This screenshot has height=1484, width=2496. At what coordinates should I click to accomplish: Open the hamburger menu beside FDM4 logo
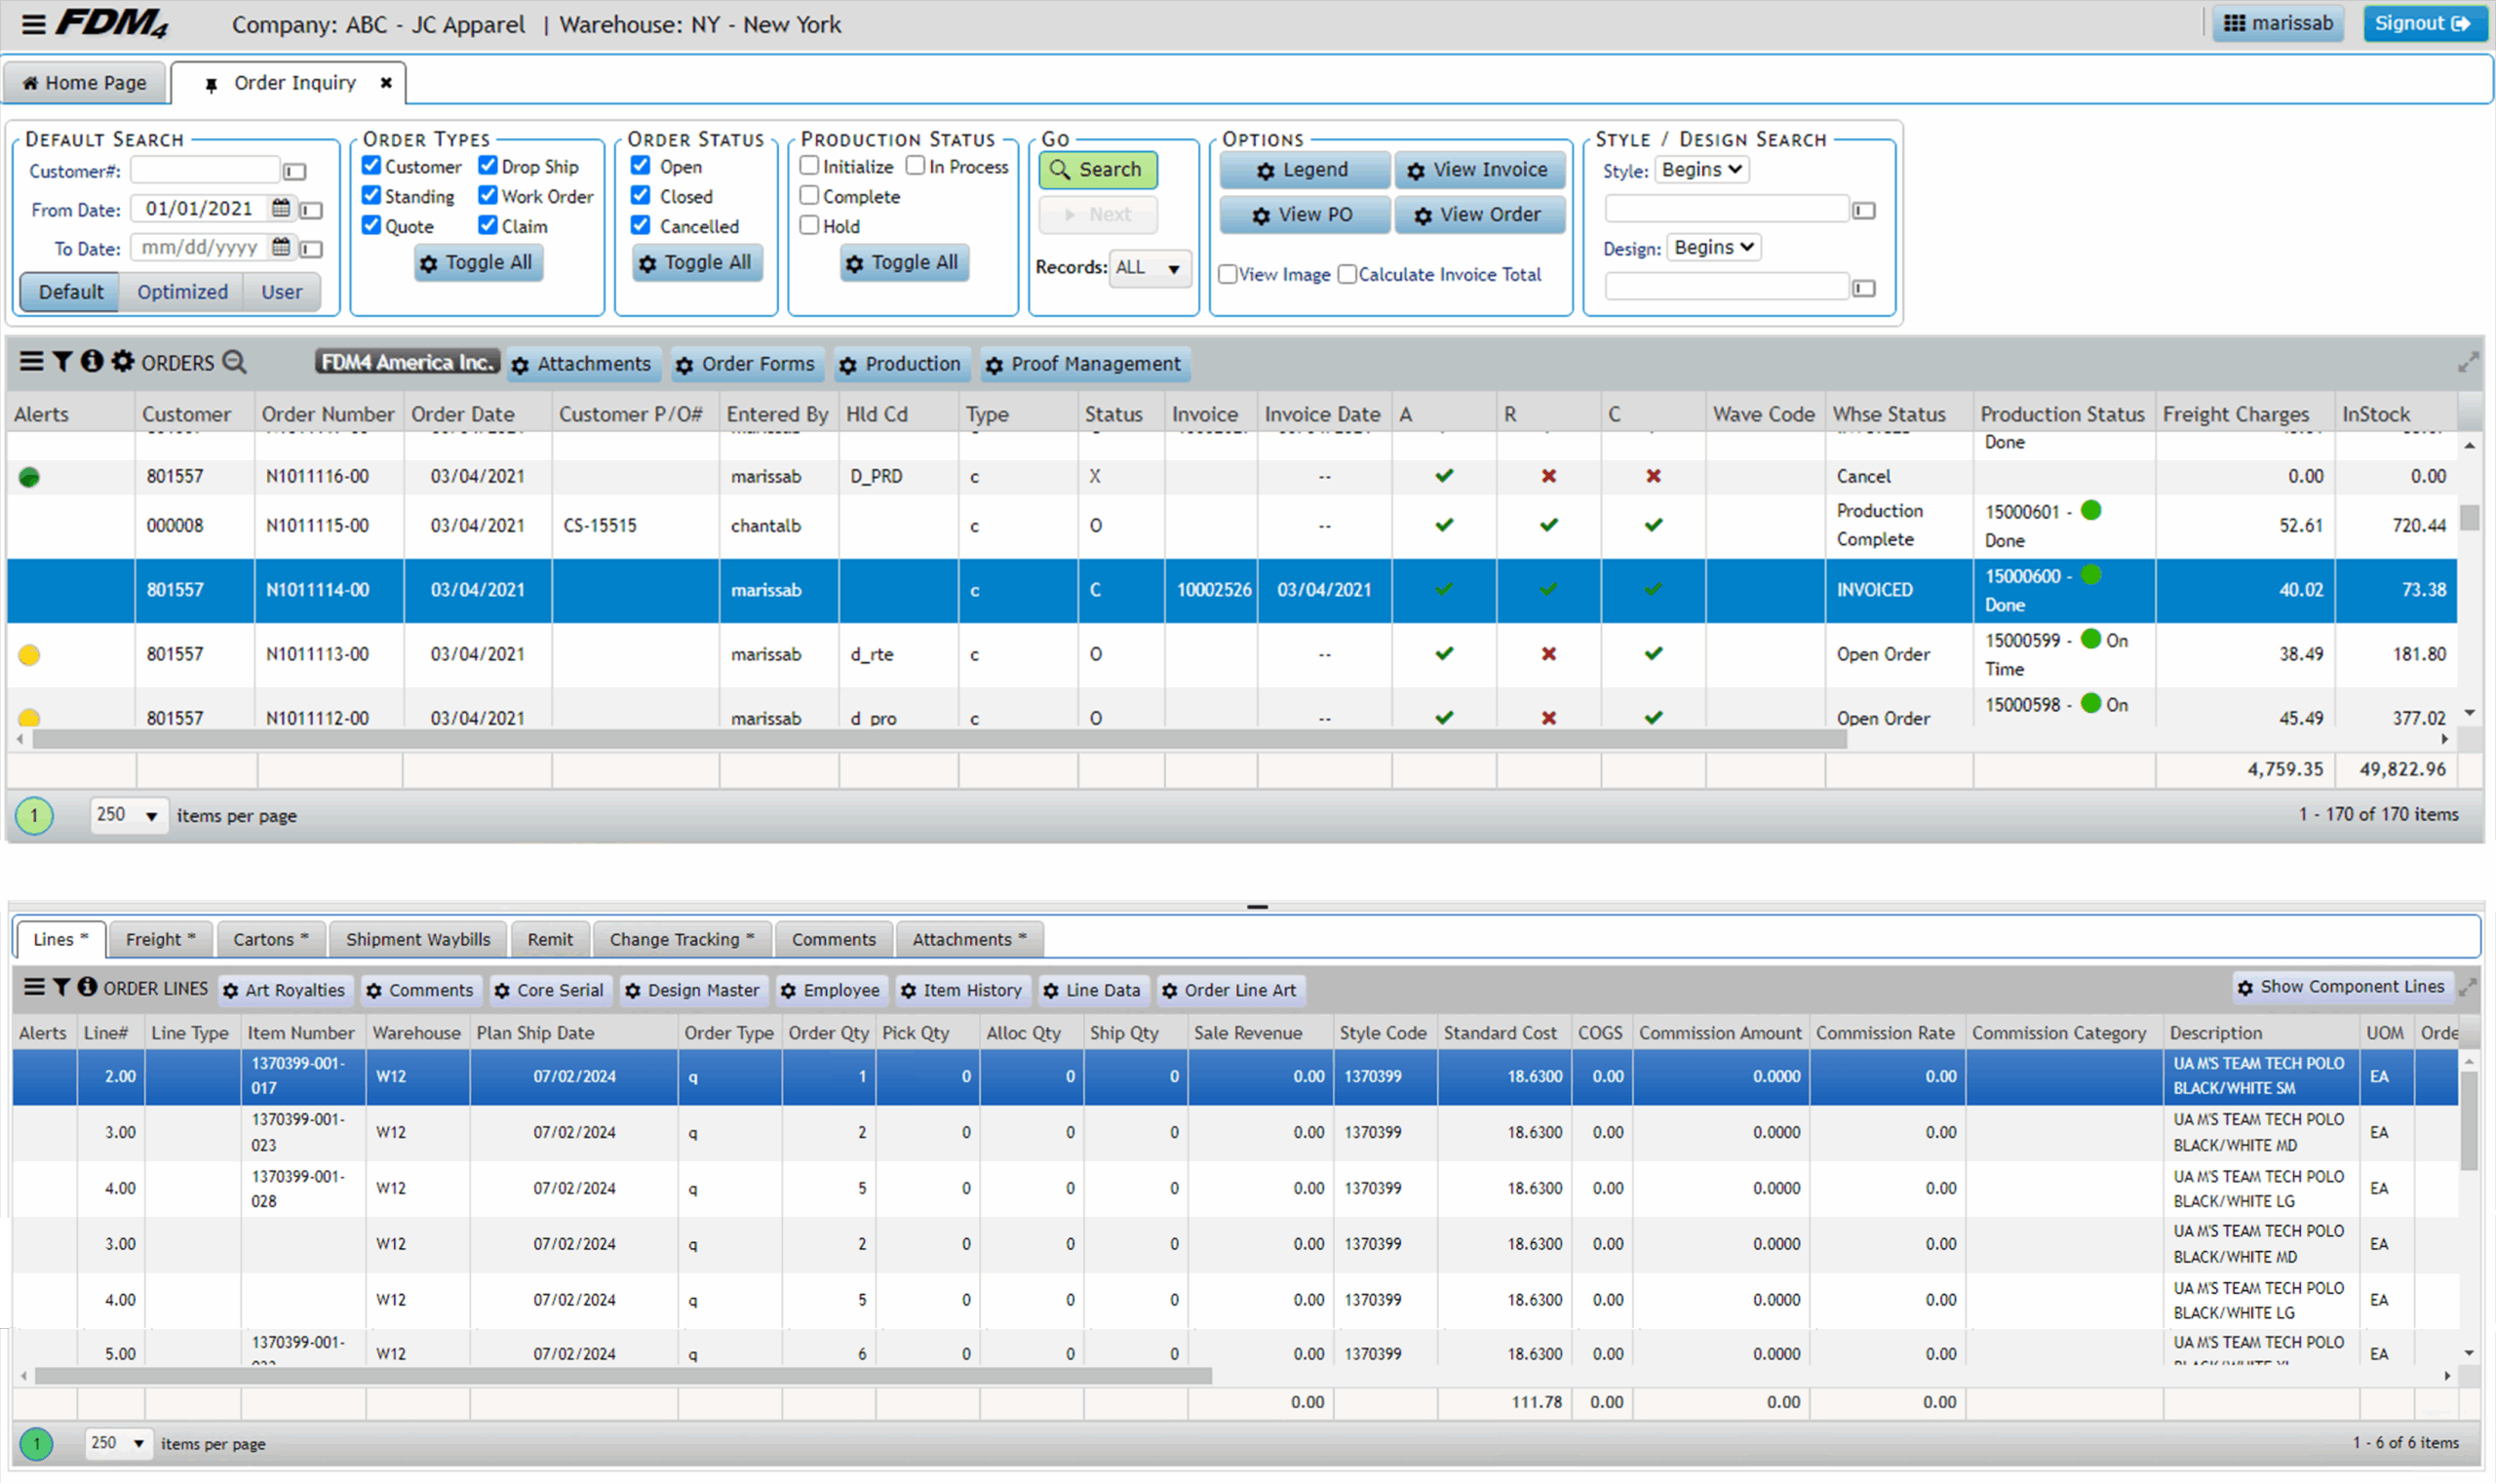point(33,24)
